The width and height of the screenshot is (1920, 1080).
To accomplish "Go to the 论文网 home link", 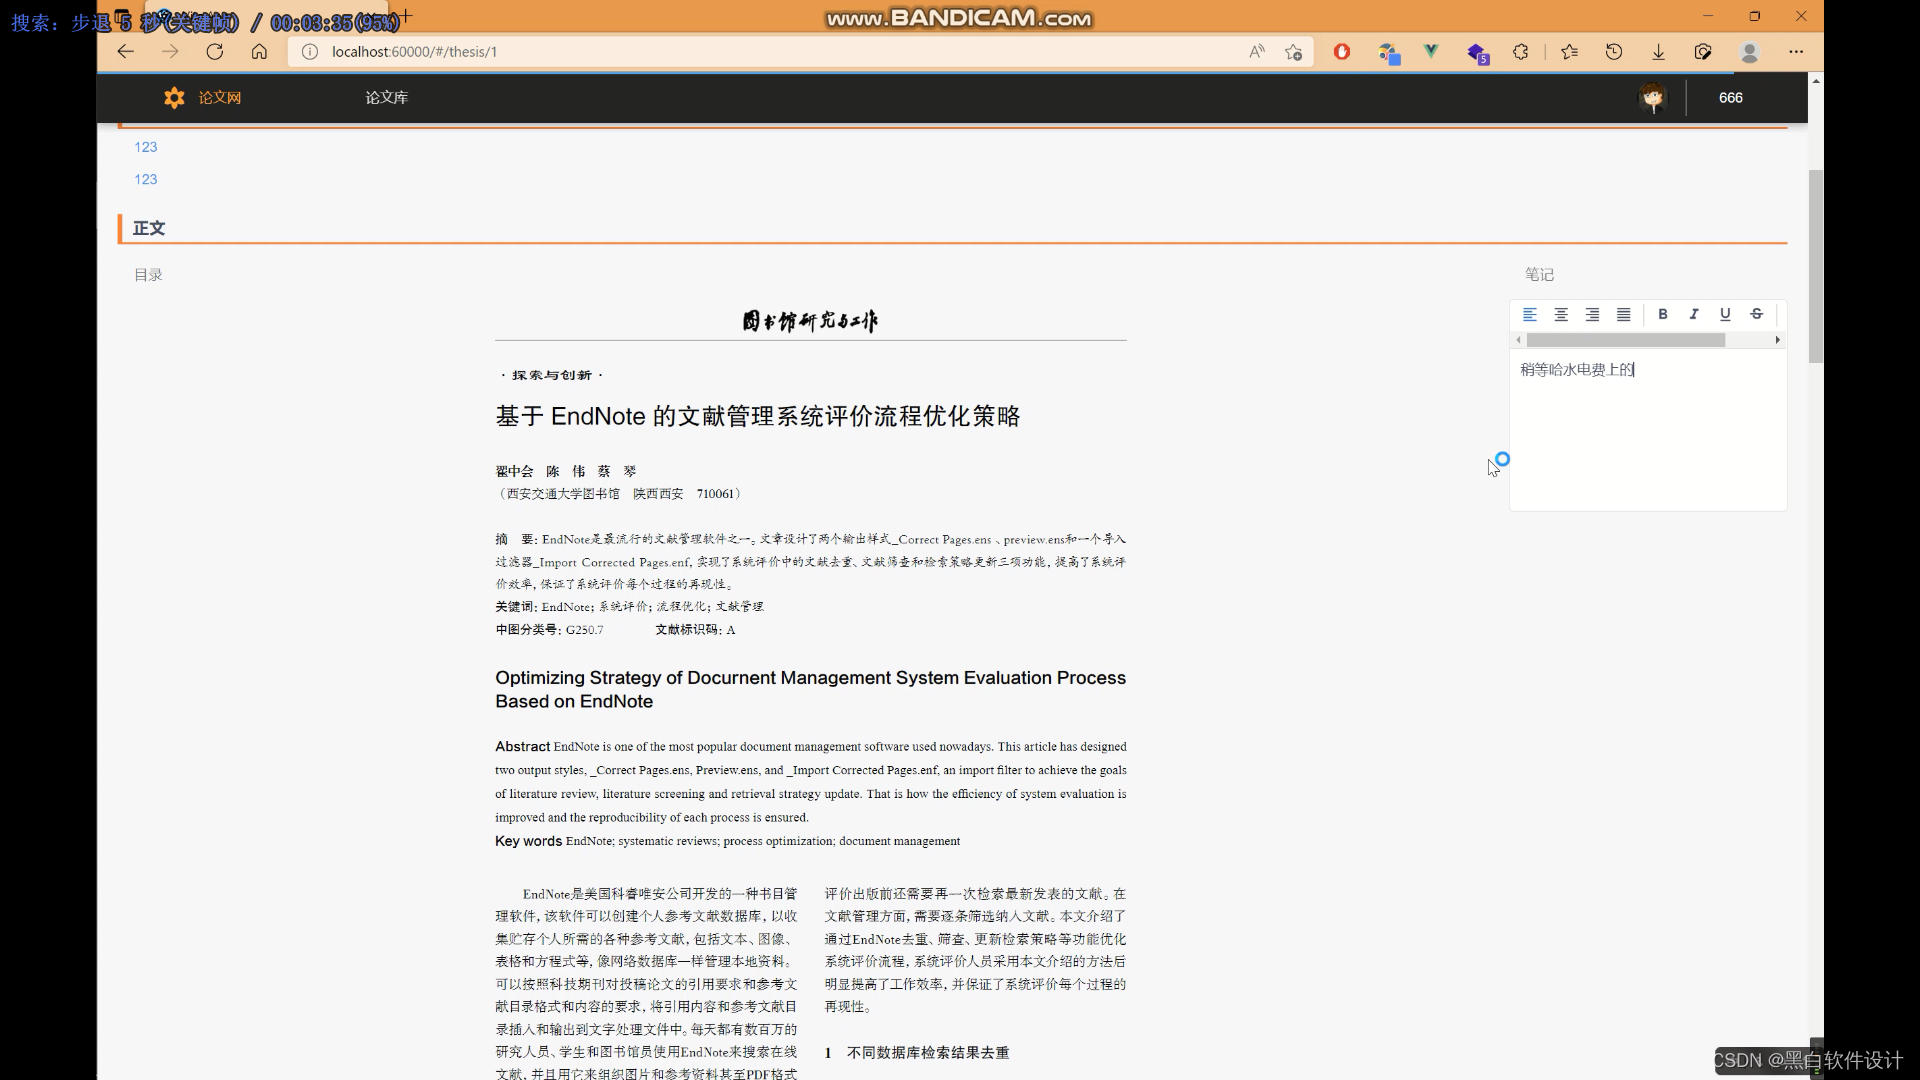I will (x=220, y=97).
